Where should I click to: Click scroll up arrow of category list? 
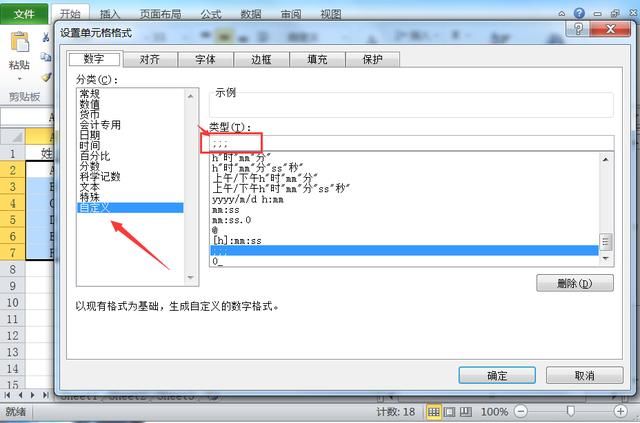point(191,96)
